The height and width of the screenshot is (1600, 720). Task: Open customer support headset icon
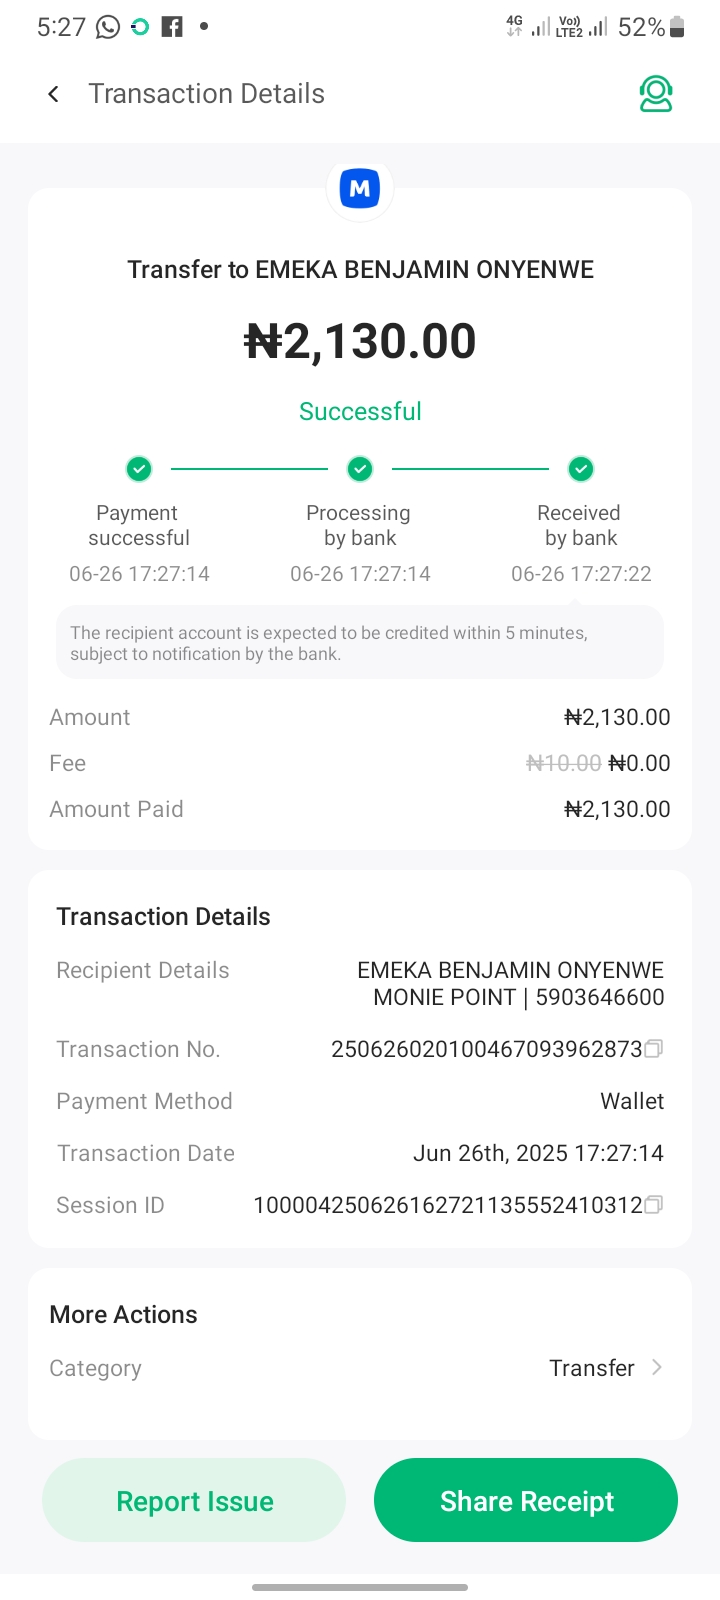pyautogui.click(x=656, y=94)
